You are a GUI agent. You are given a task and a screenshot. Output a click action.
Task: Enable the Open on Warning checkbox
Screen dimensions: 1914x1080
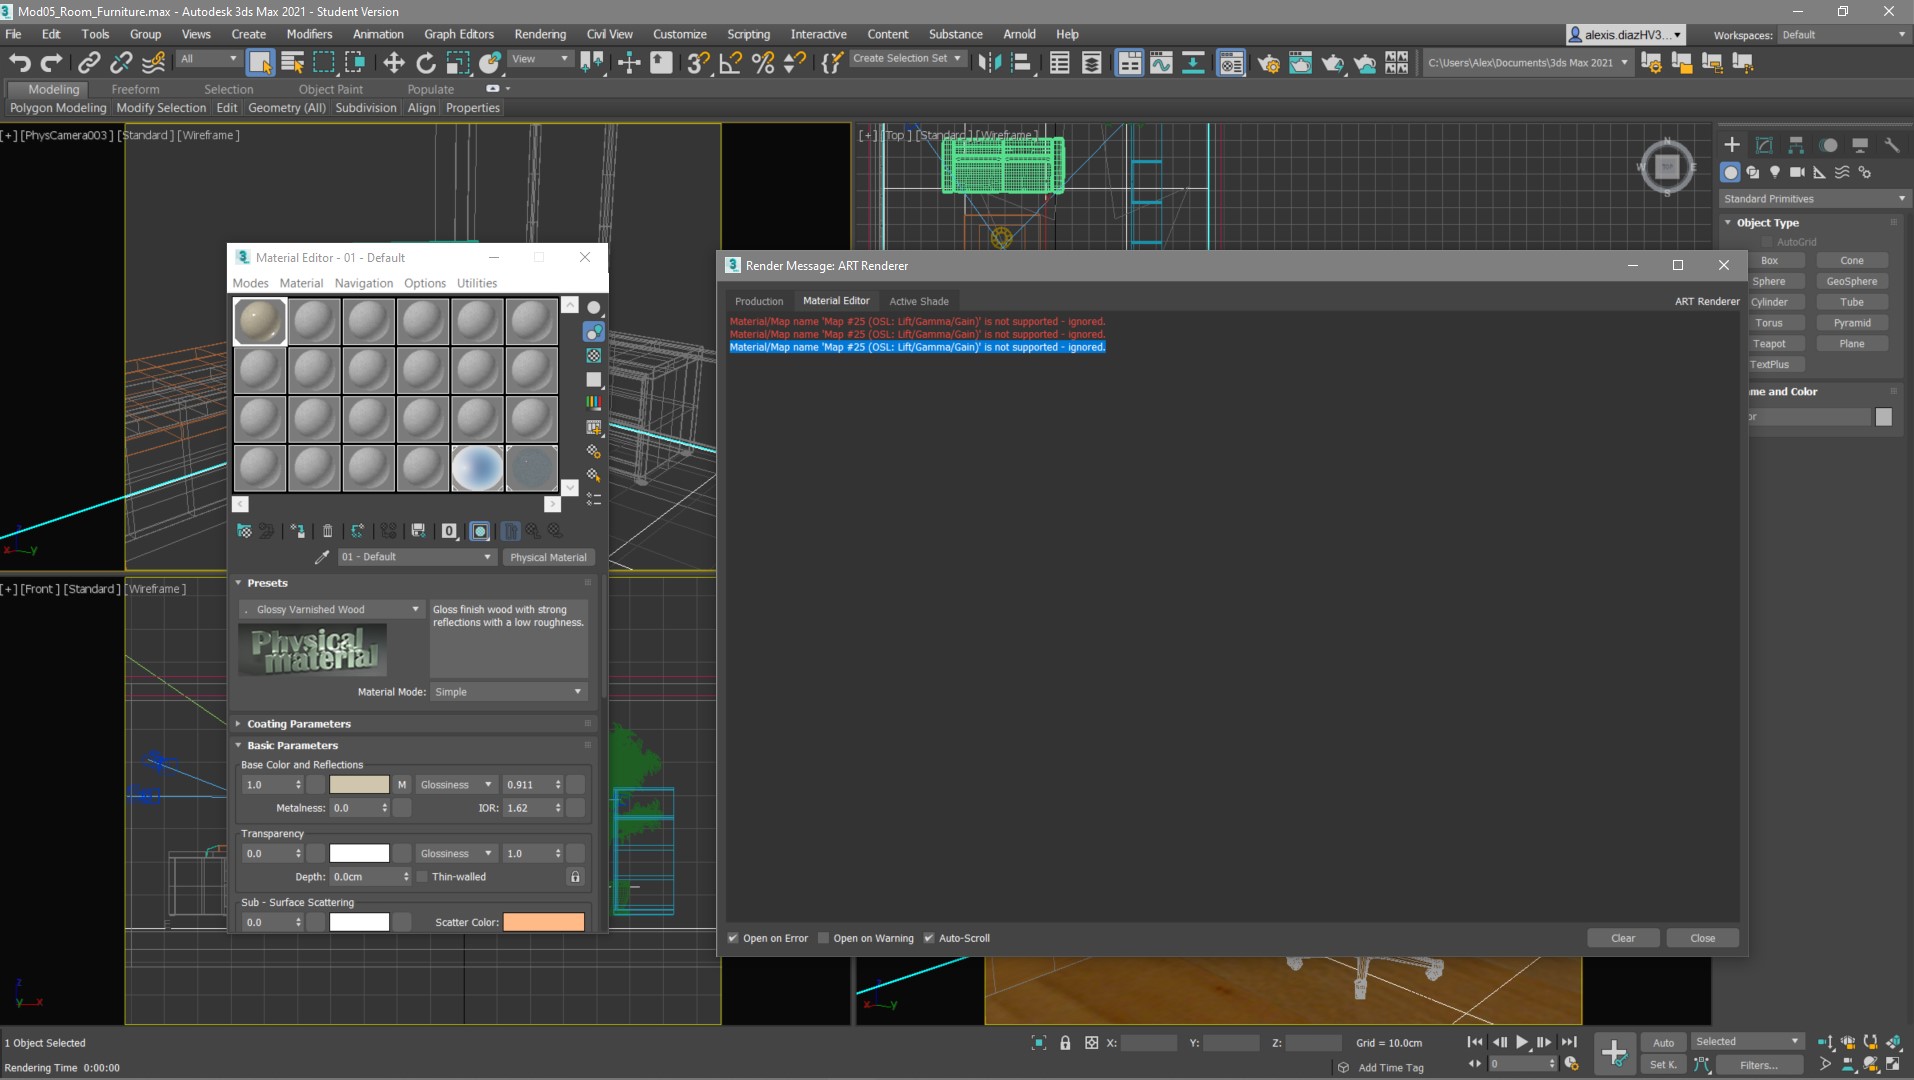click(824, 938)
